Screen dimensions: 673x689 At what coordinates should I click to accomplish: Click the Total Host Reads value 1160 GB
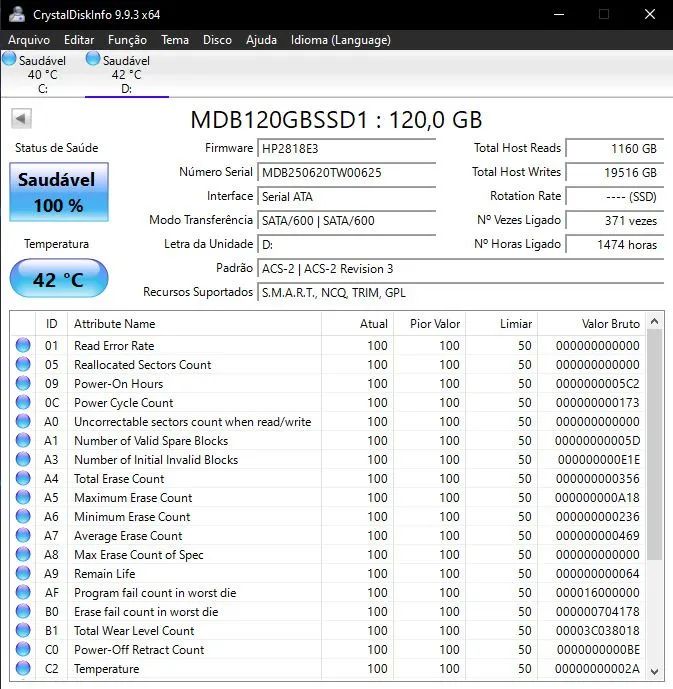tap(615, 149)
